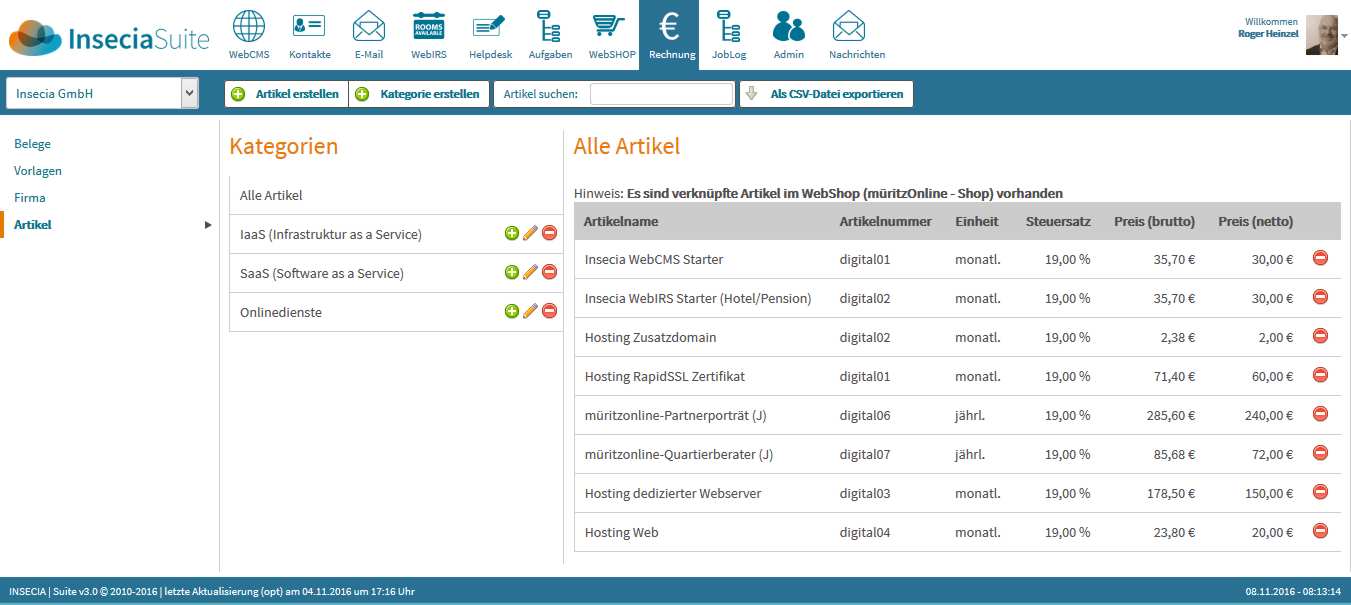1351x605 pixels.
Task: Open the Hosting RapidSSL Zertifikat article
Action: tap(665, 376)
